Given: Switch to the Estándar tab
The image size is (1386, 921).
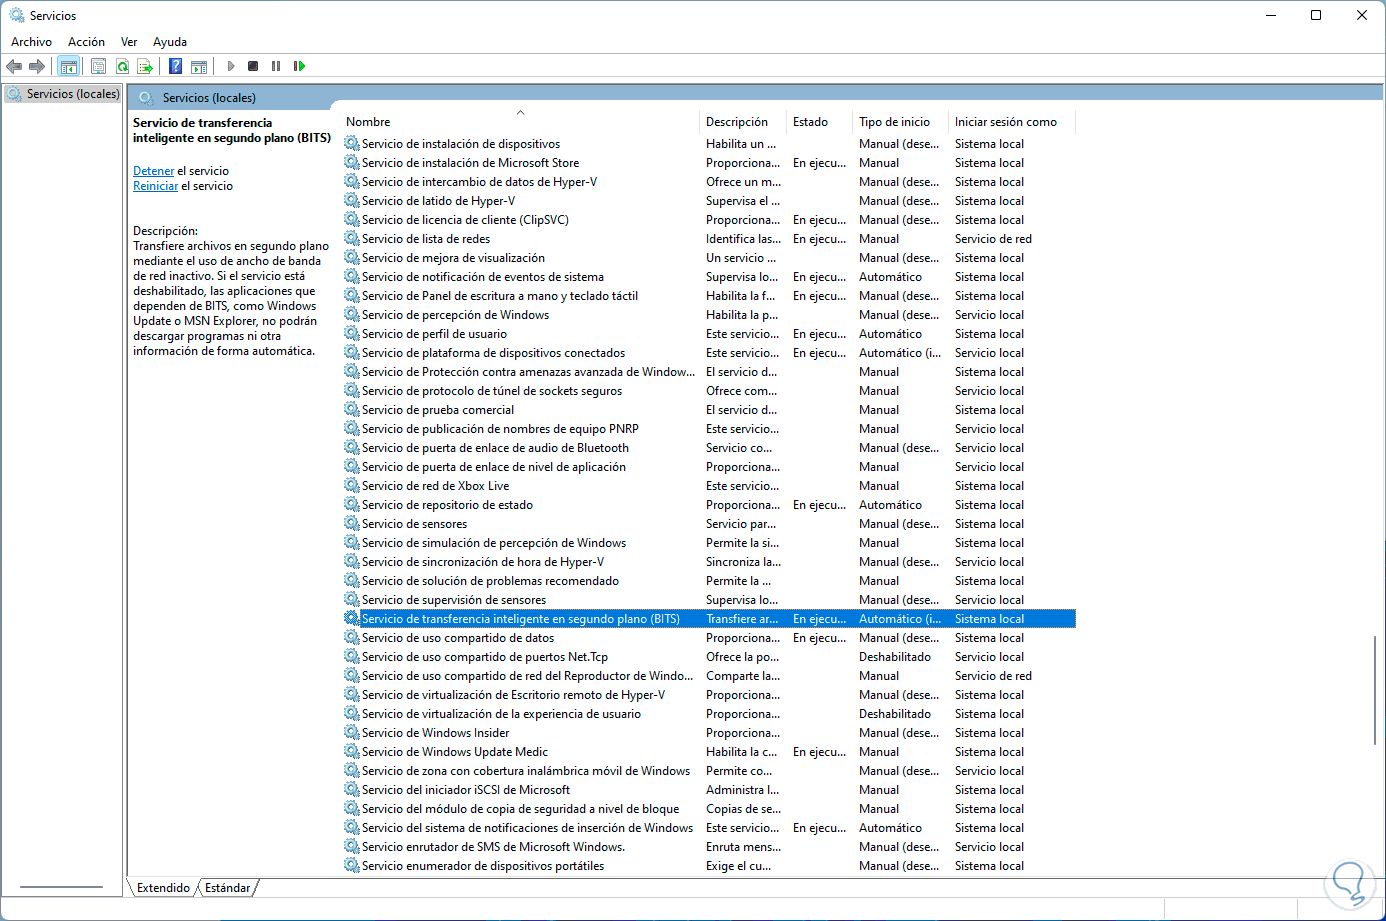Looking at the screenshot, I should [x=228, y=888].
